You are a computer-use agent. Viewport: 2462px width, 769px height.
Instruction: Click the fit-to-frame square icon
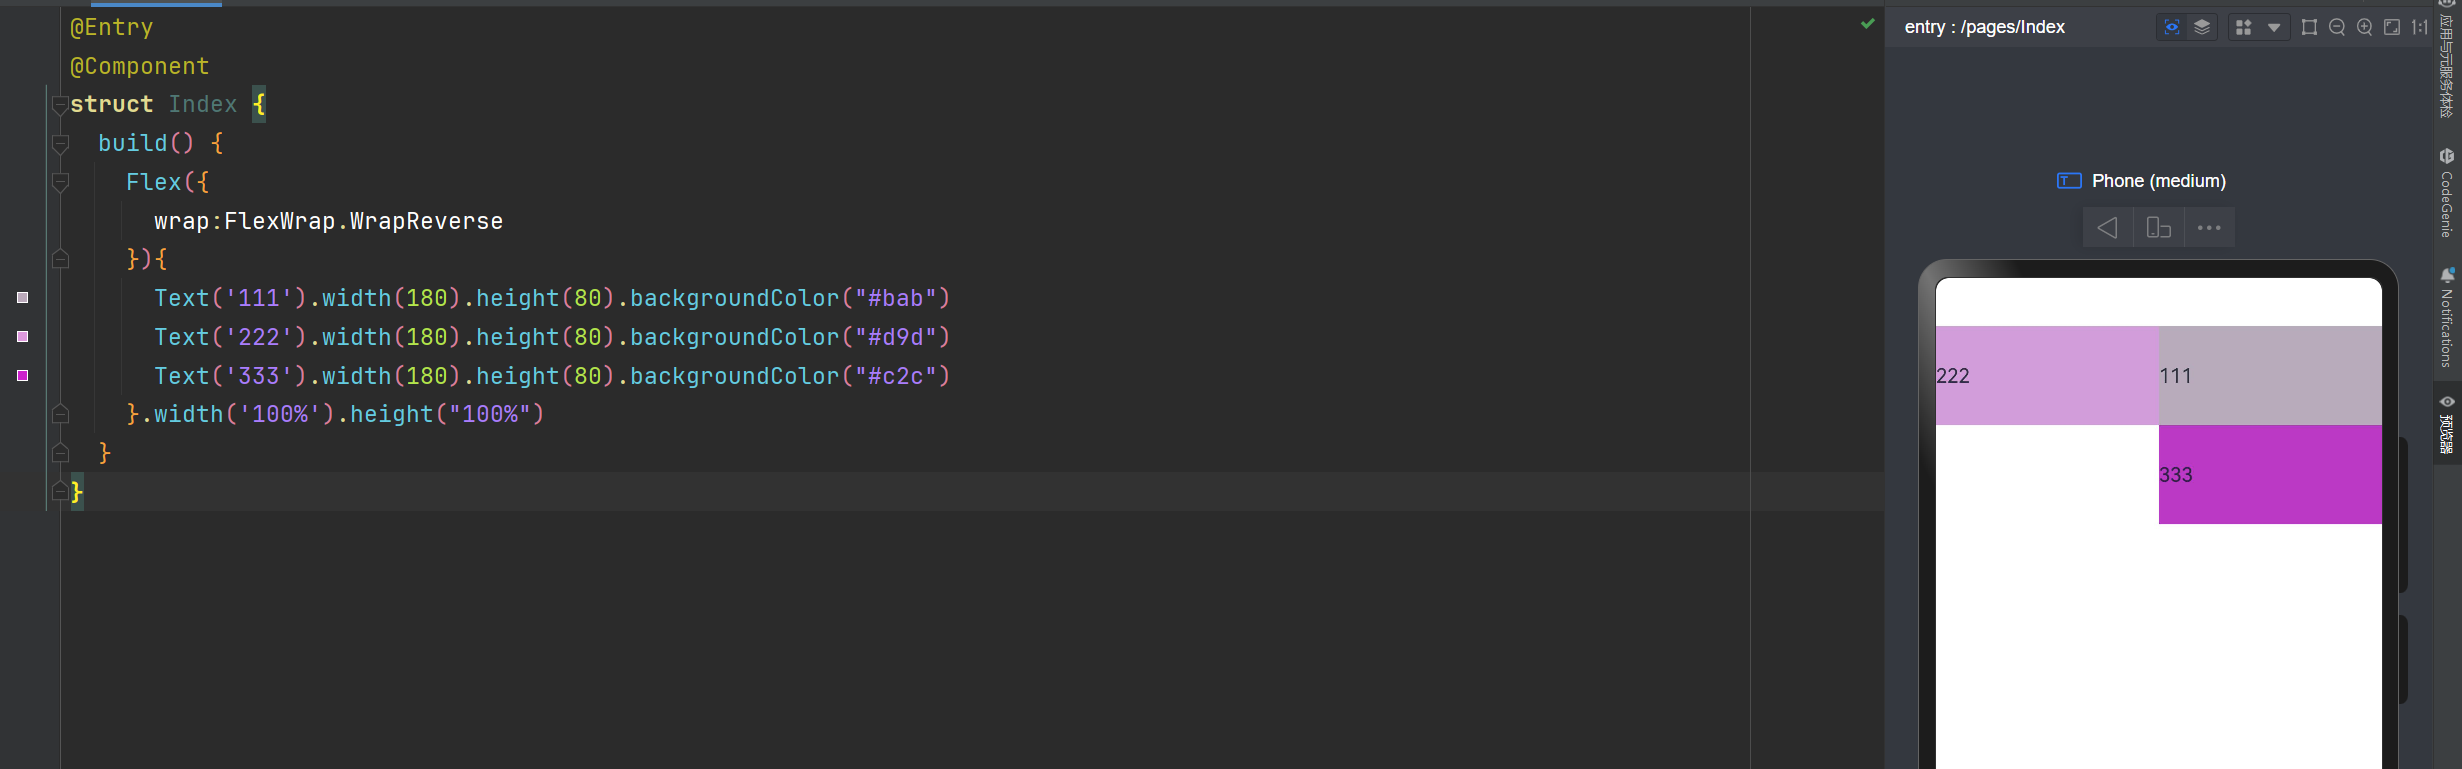(2309, 27)
